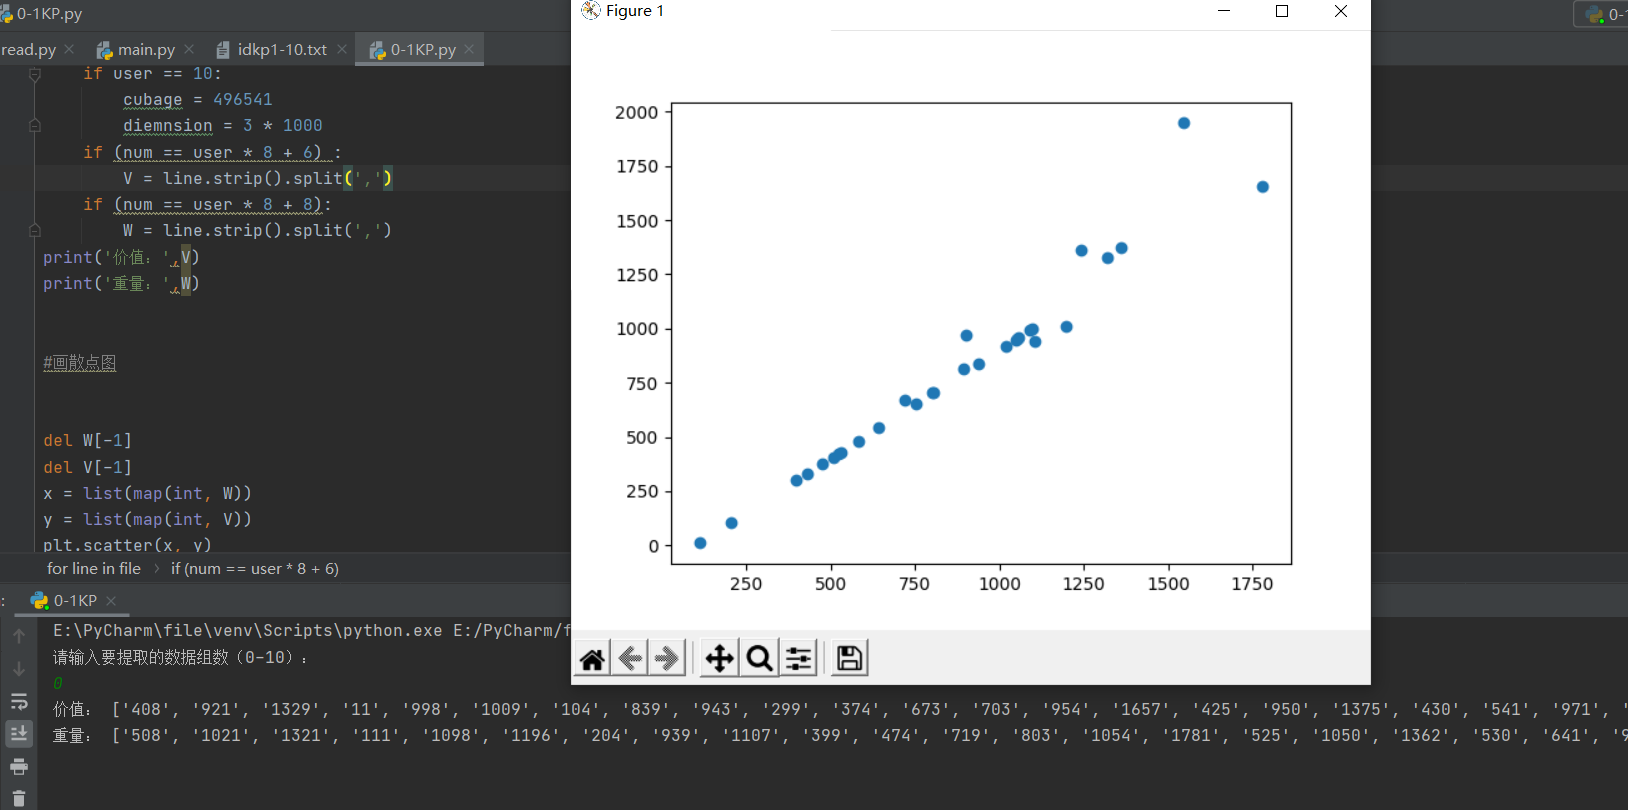This screenshot has width=1628, height=810.
Task: Save the figure with disk icon
Action: [849, 658]
